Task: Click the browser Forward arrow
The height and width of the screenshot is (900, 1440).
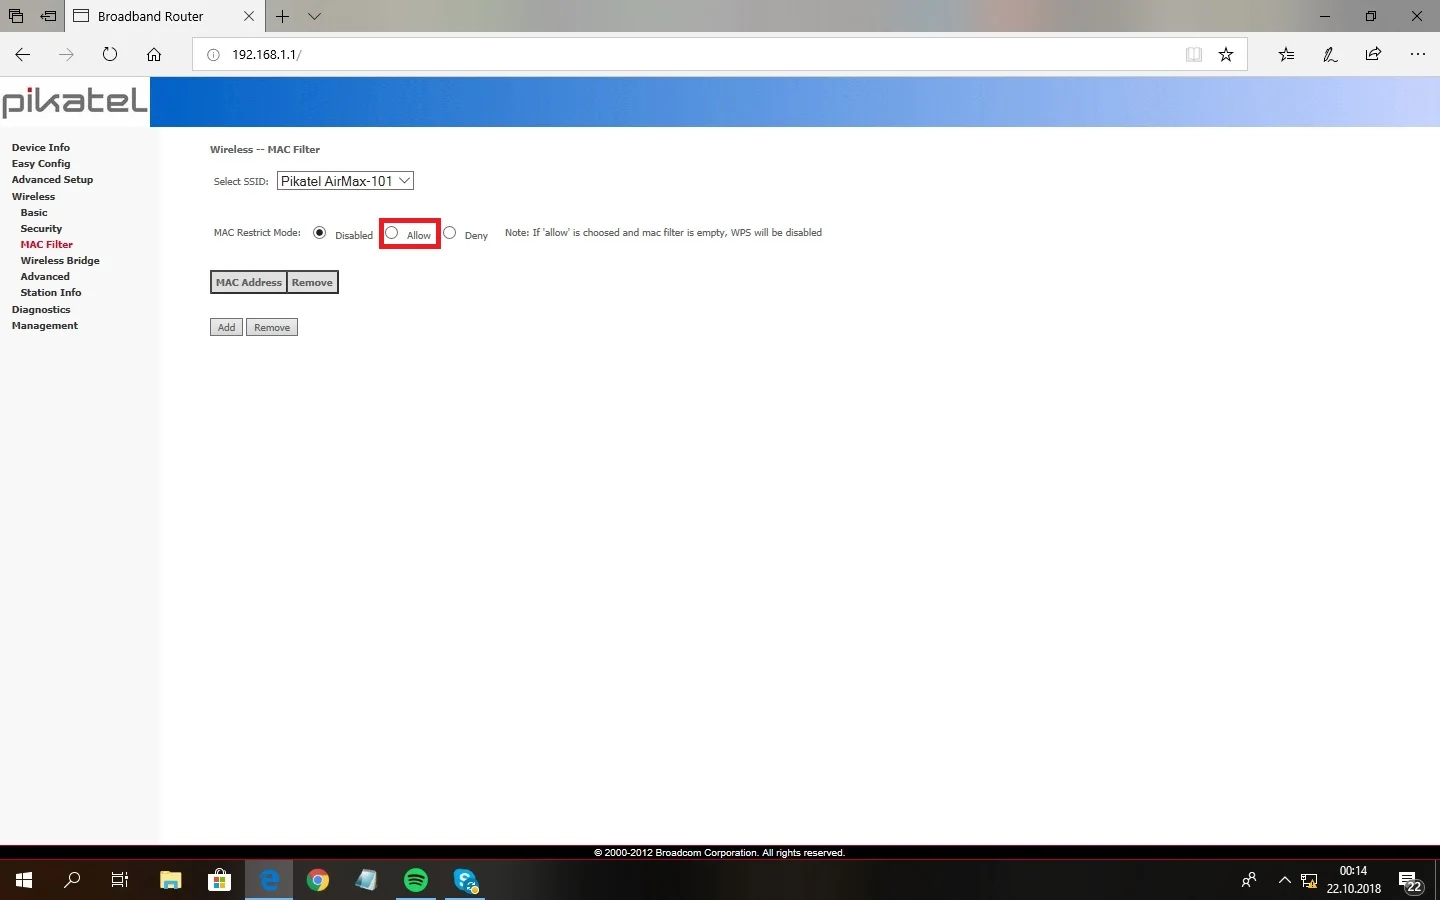Action: 66,55
